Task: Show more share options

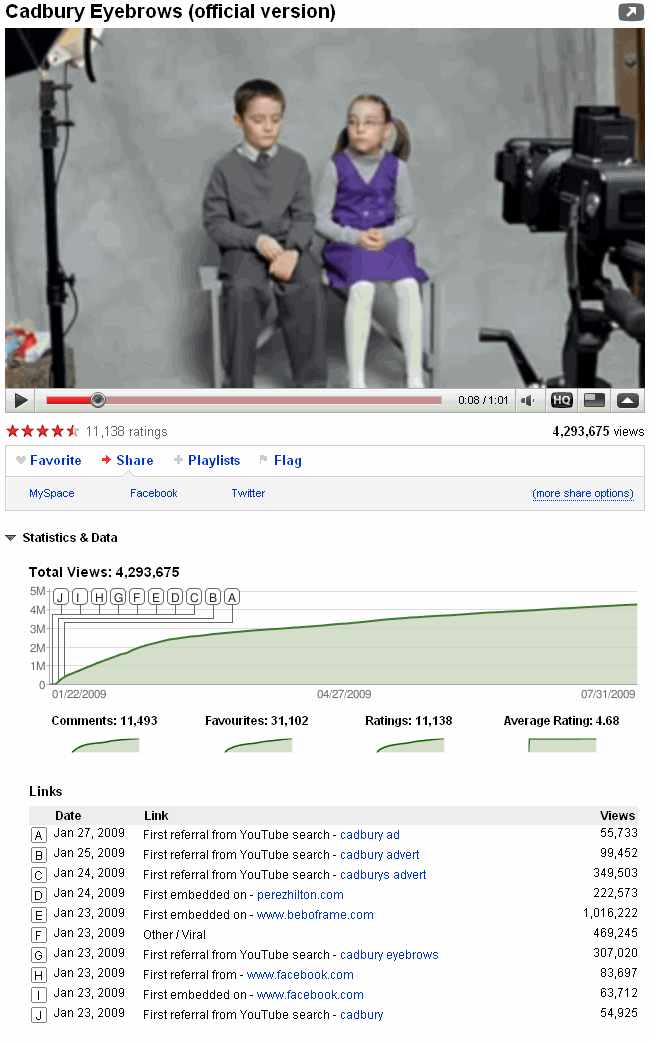Action: (x=583, y=493)
